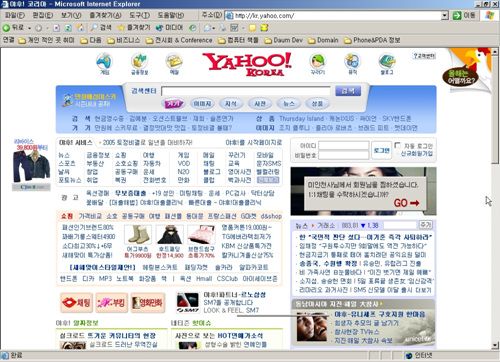The height and width of the screenshot is (362, 500).
Task: Click the blue 검색 search button
Action: click(348, 91)
